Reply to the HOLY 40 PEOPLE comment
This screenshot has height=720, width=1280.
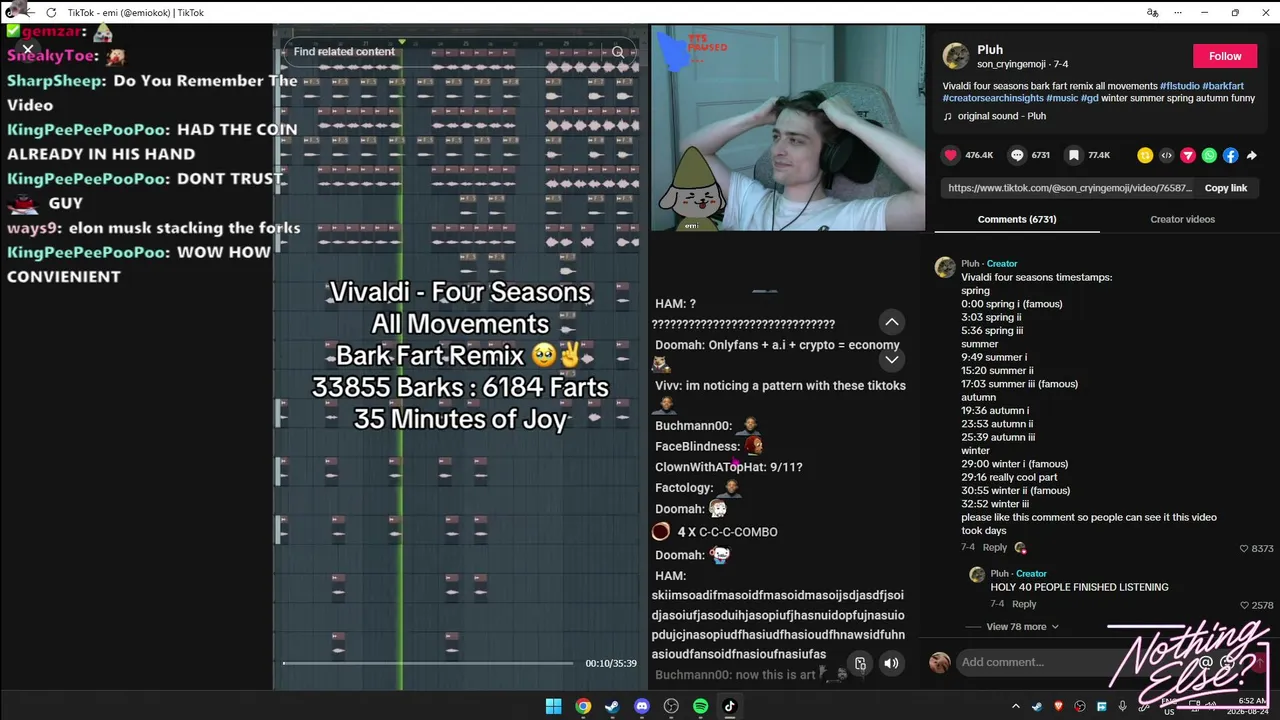pyautogui.click(x=1024, y=605)
